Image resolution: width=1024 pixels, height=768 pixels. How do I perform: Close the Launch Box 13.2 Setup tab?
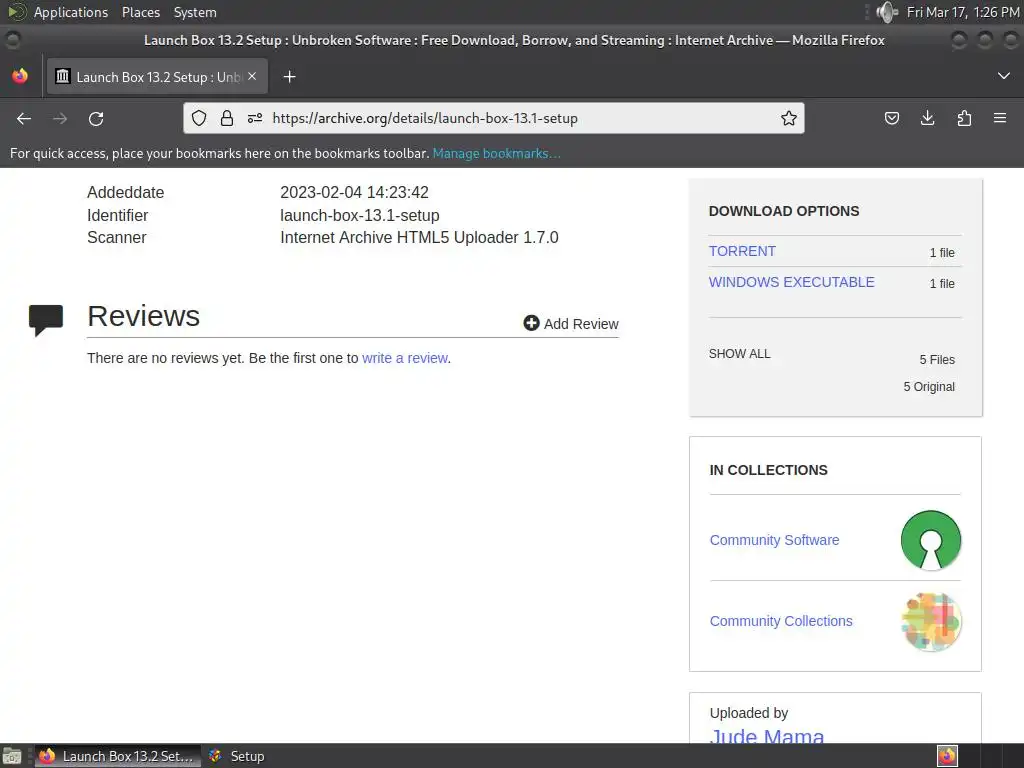pyautogui.click(x=252, y=76)
